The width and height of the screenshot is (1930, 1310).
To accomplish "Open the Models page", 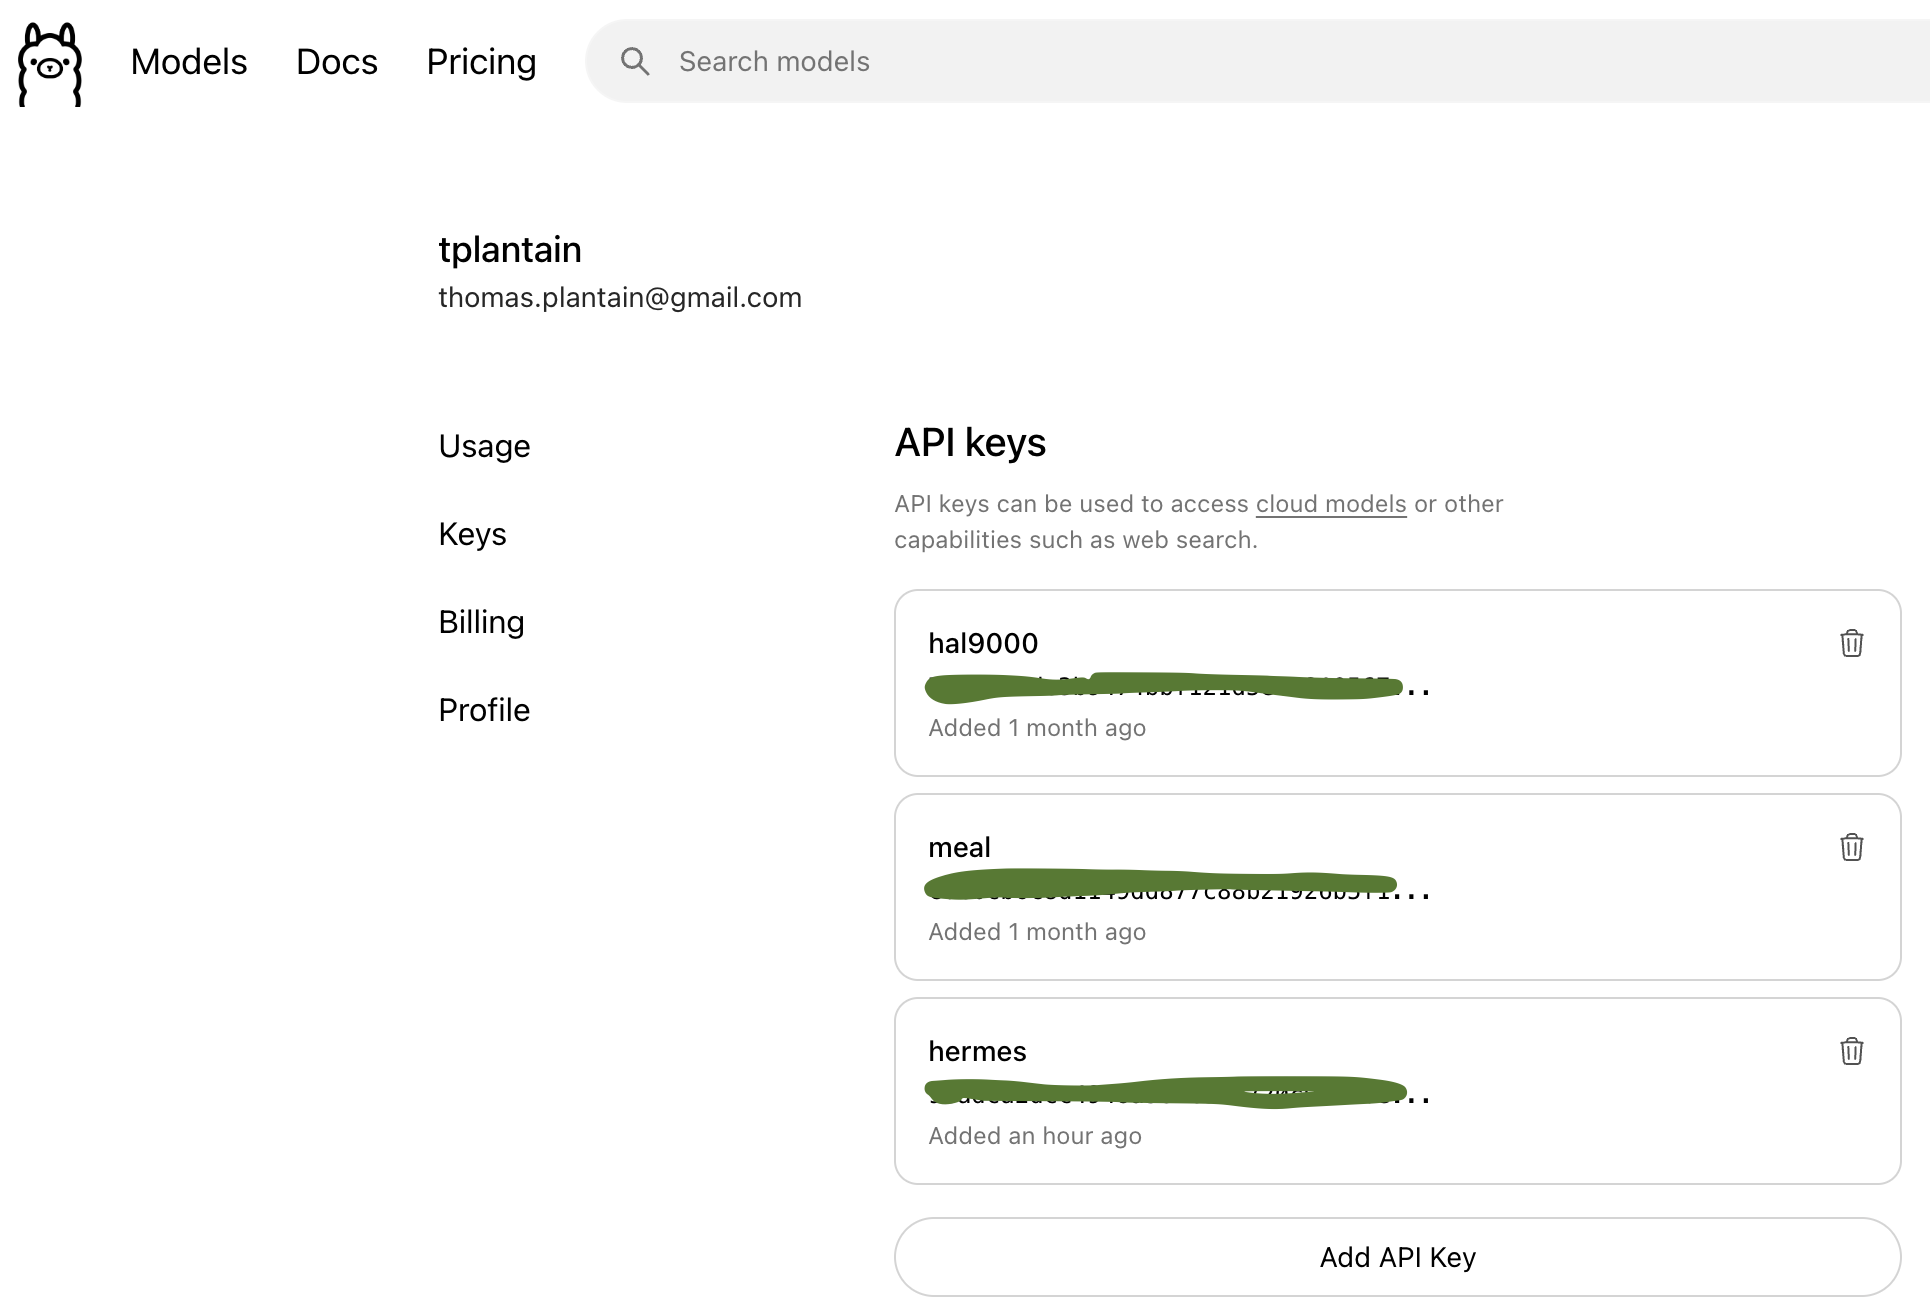I will click(189, 61).
